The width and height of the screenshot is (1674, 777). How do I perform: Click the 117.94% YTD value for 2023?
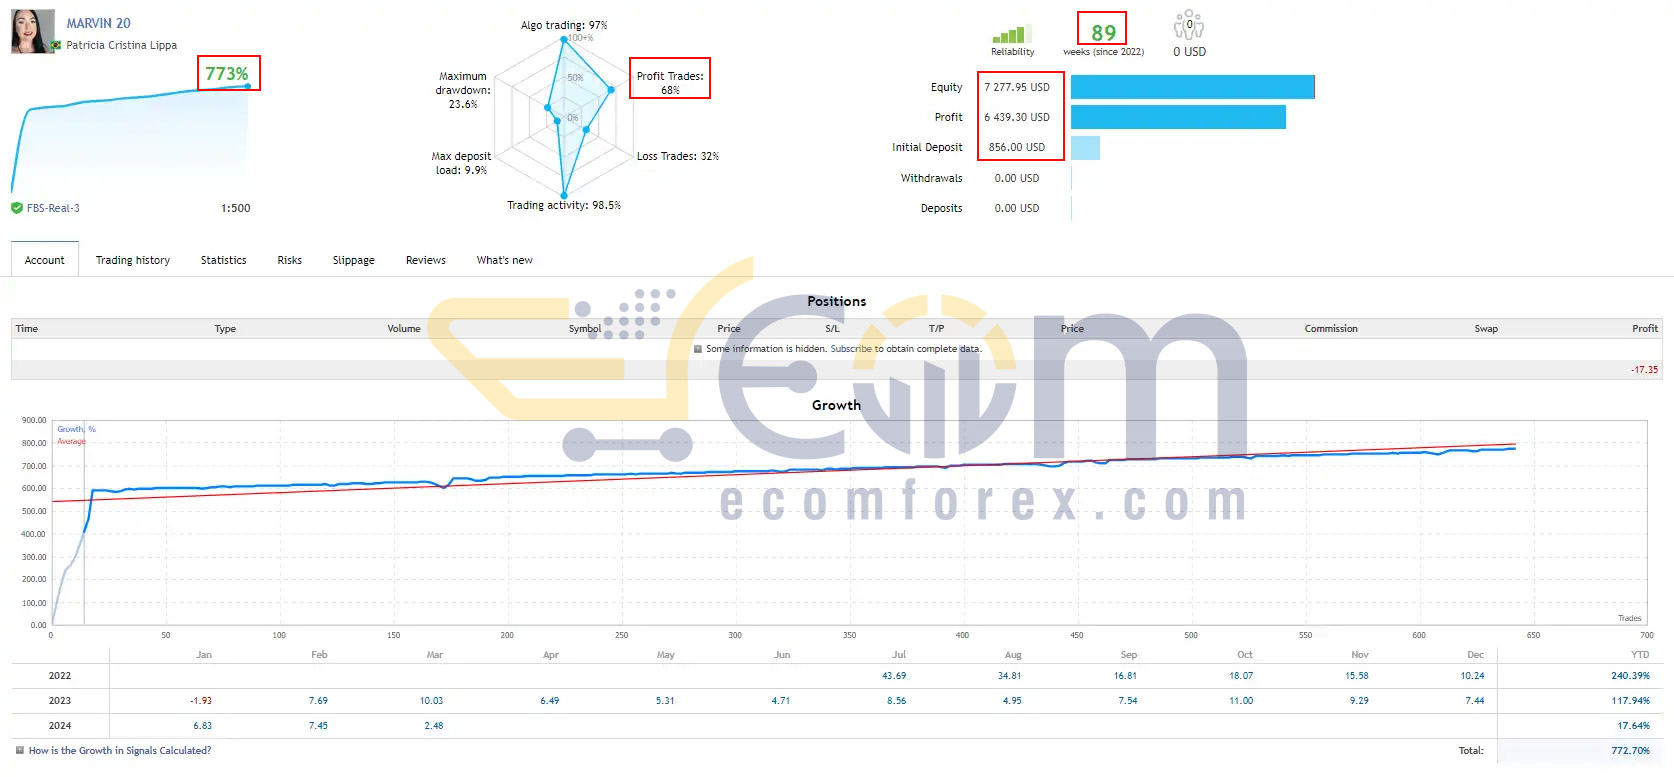[1630, 701]
